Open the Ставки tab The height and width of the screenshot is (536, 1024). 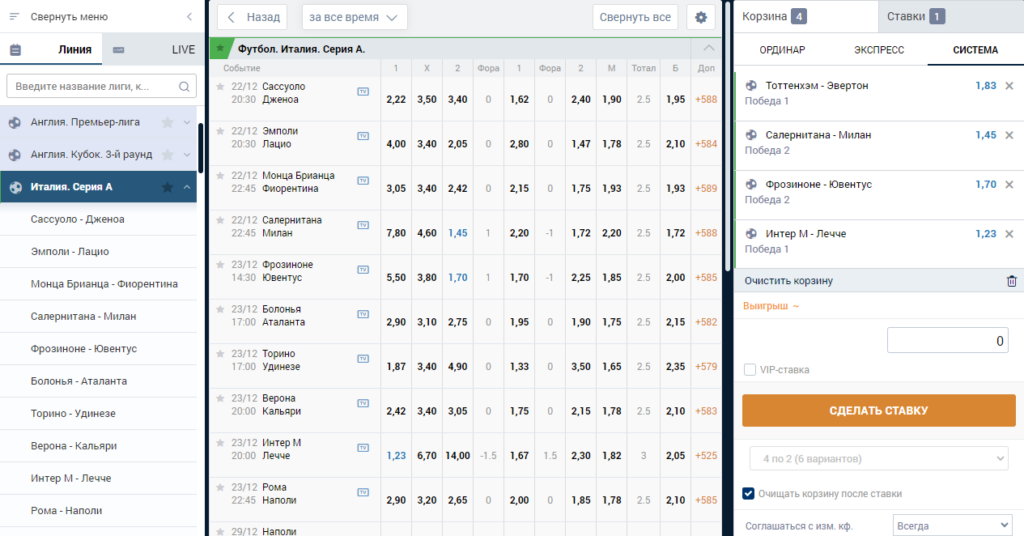951,16
